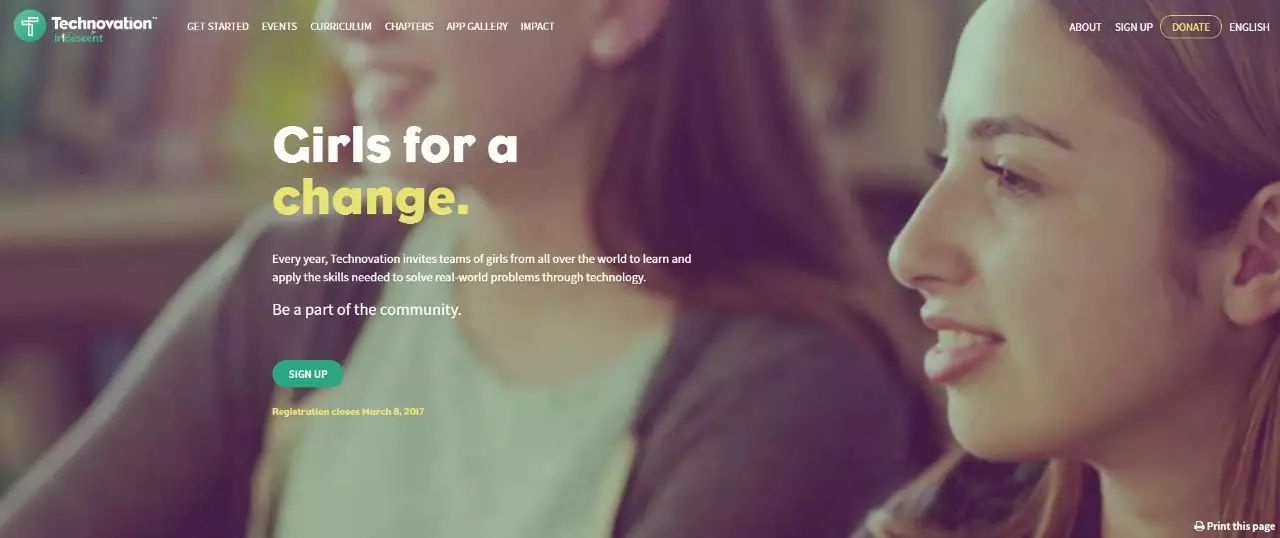Open the CURRICULUM section
This screenshot has width=1280, height=538.
point(341,27)
